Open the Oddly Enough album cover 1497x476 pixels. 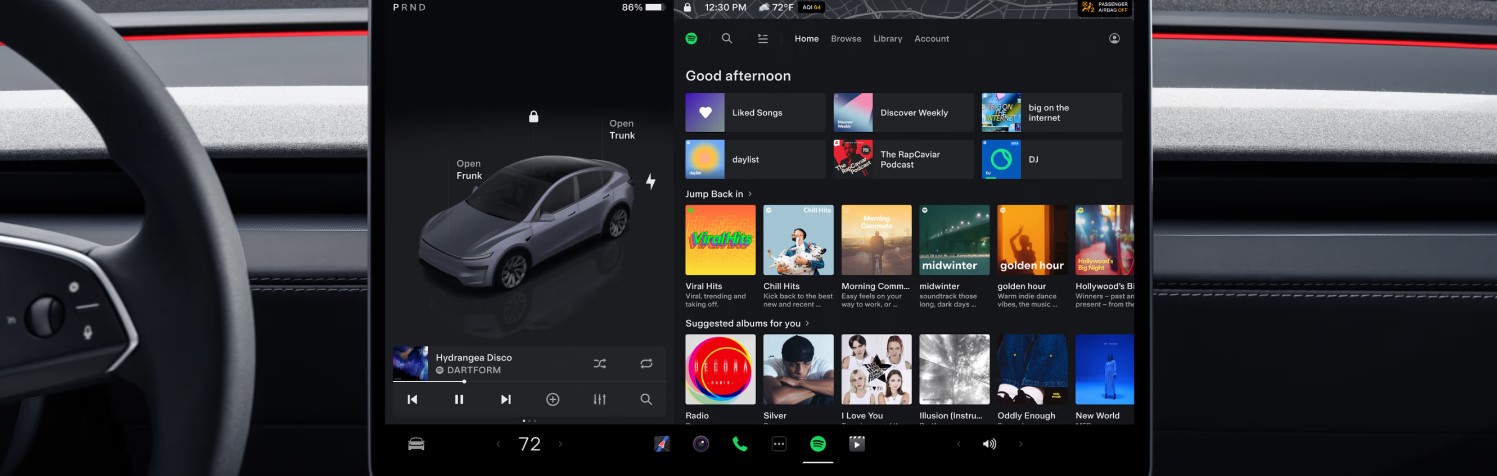pyautogui.click(x=1032, y=369)
